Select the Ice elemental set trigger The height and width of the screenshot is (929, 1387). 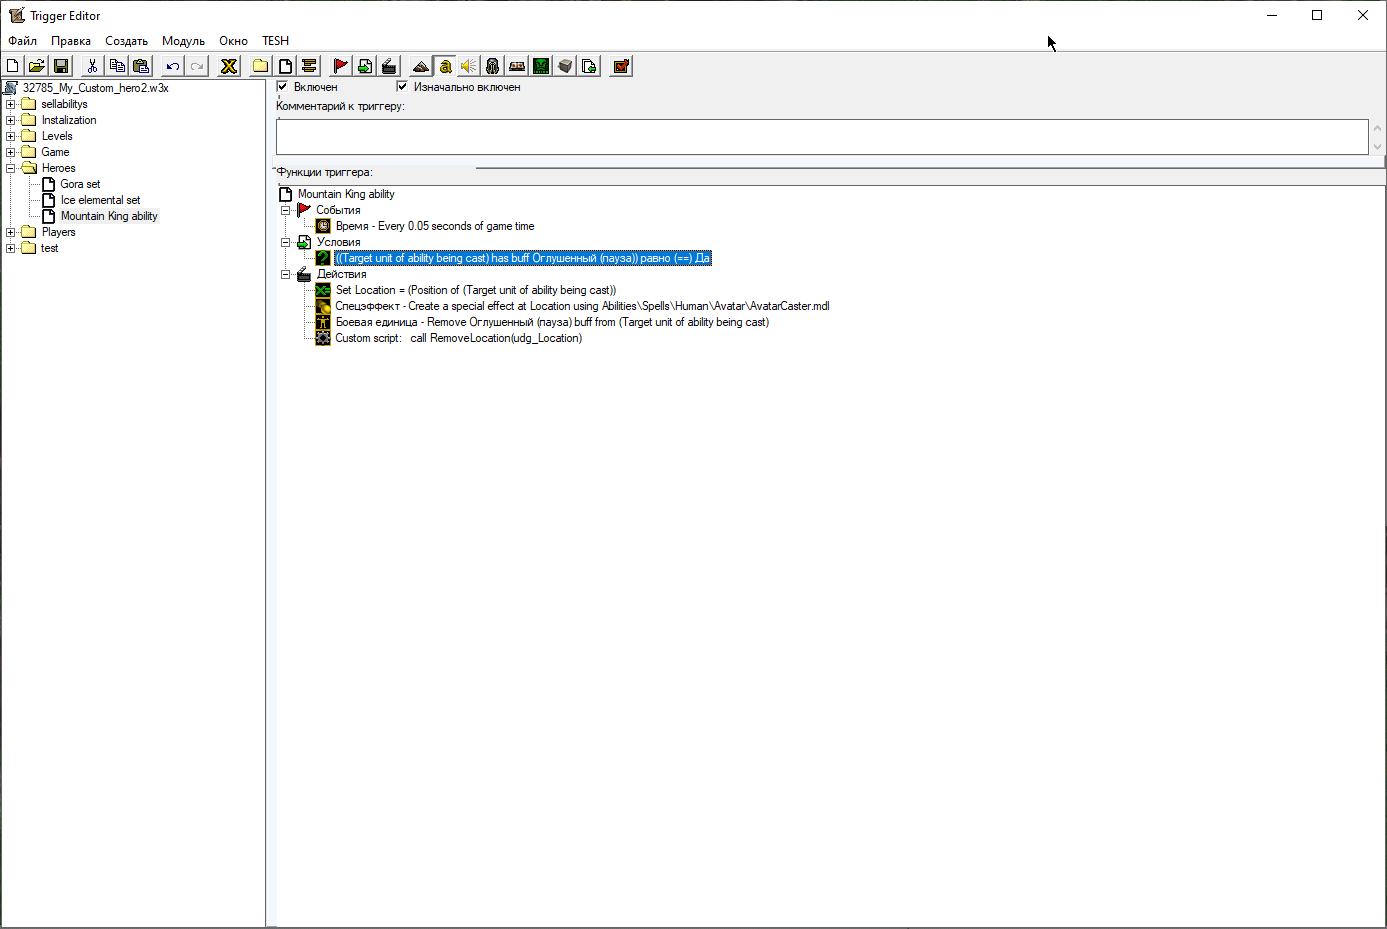100,200
